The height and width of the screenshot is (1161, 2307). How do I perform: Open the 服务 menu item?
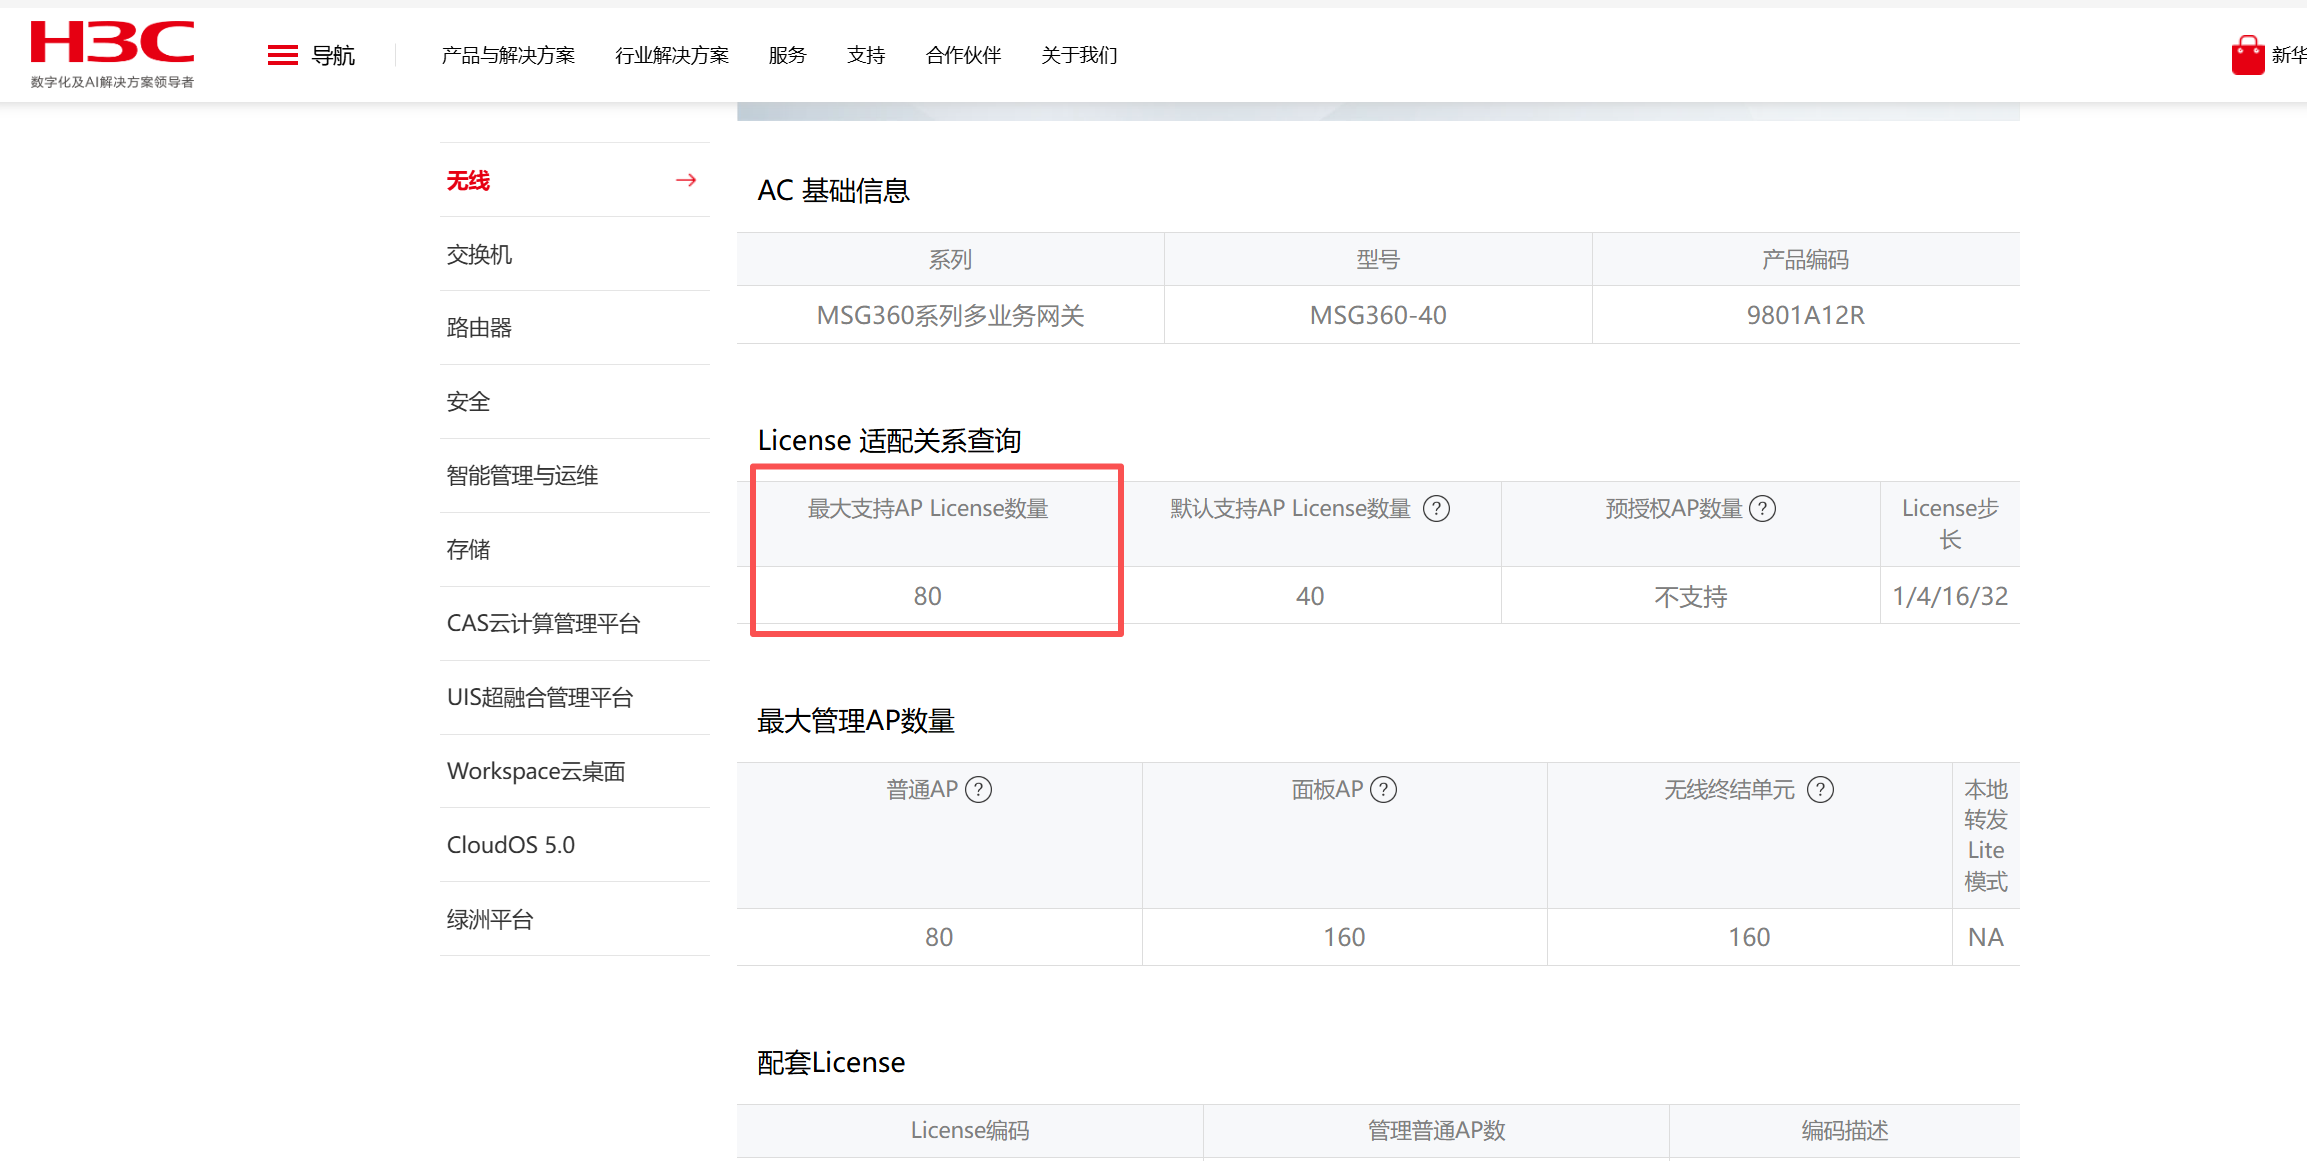tap(787, 56)
